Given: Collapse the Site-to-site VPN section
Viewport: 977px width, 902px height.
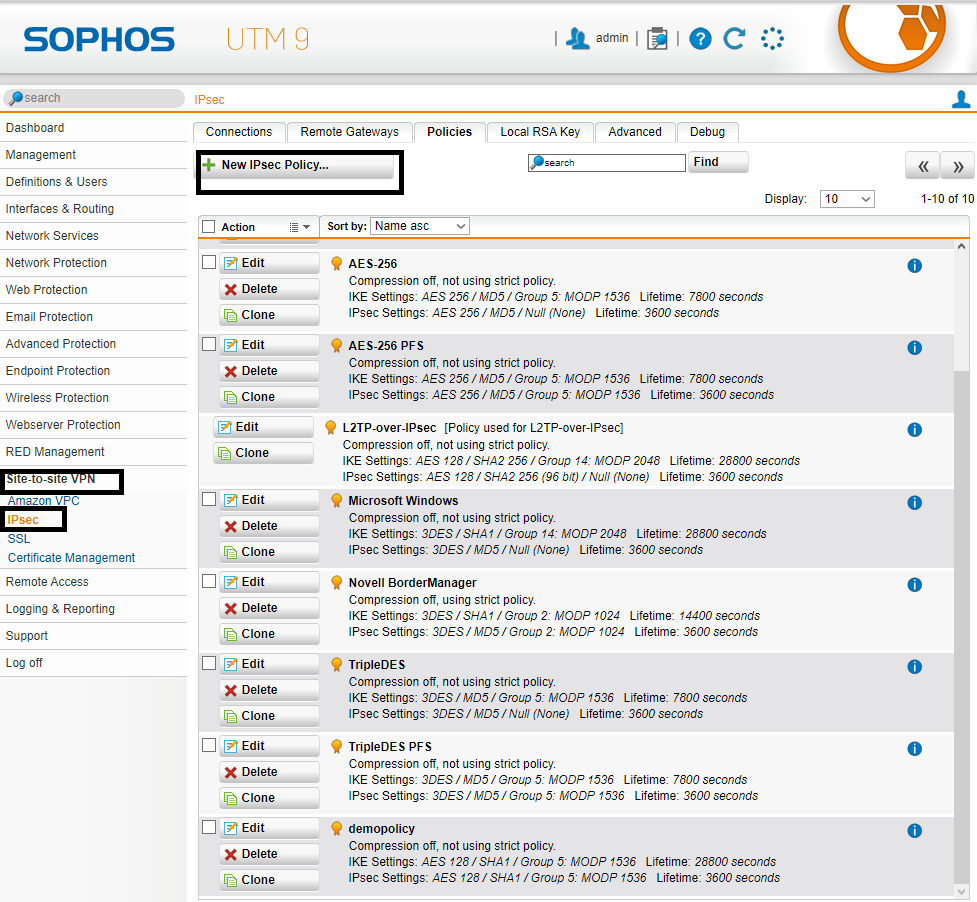Looking at the screenshot, I should pos(51,479).
